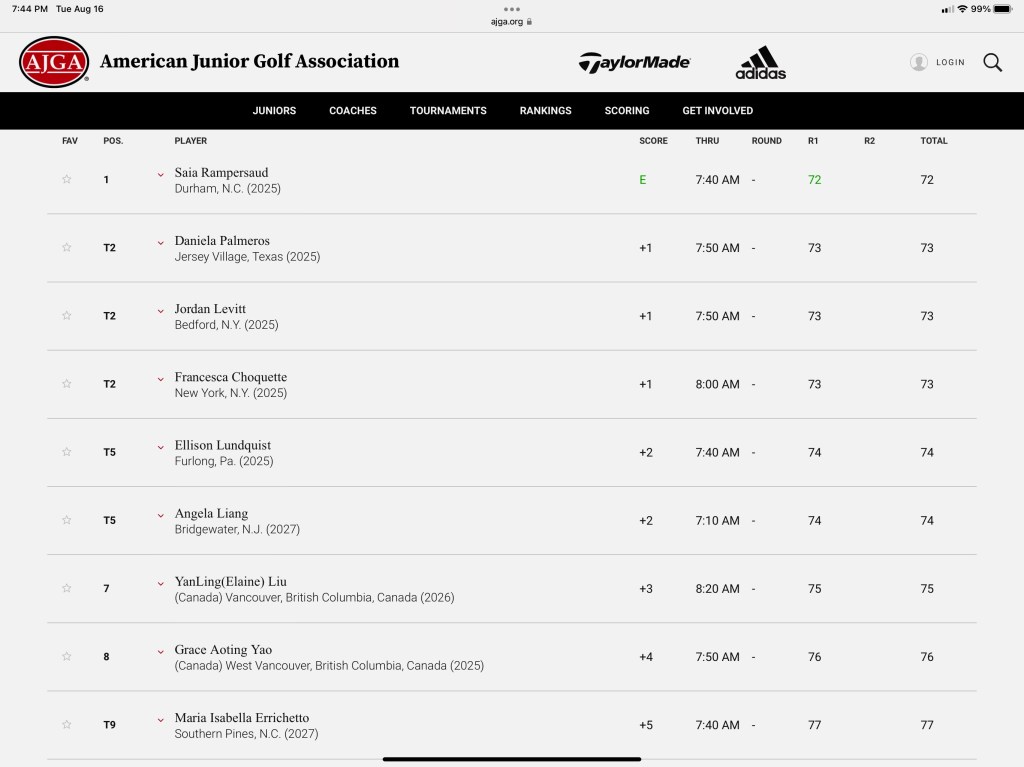Viewport: 1024px width, 767px height.
Task: Expand Ellison Lundquist row details
Action: 160,447
